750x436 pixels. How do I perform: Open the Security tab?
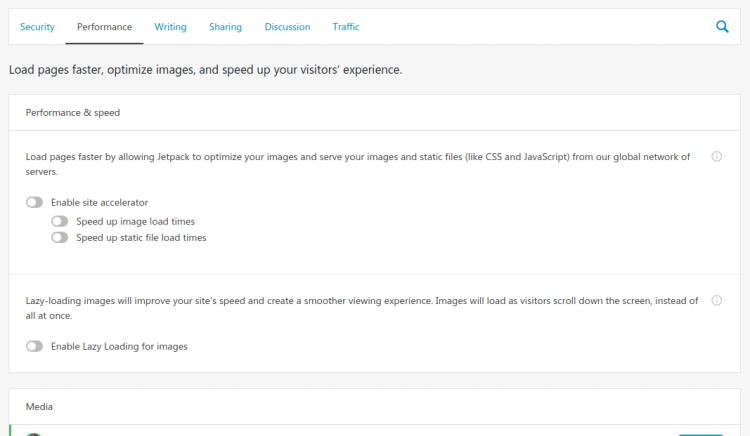(x=37, y=27)
